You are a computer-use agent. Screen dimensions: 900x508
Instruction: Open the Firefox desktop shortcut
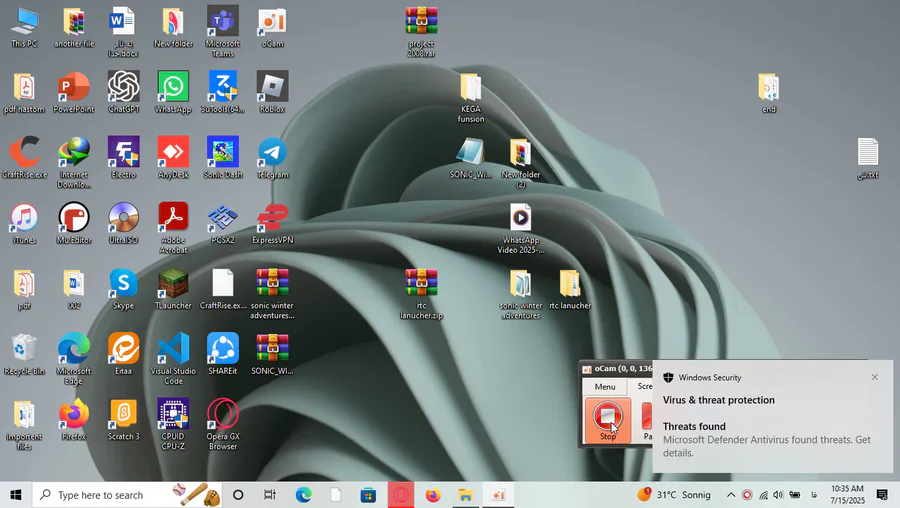coord(74,420)
